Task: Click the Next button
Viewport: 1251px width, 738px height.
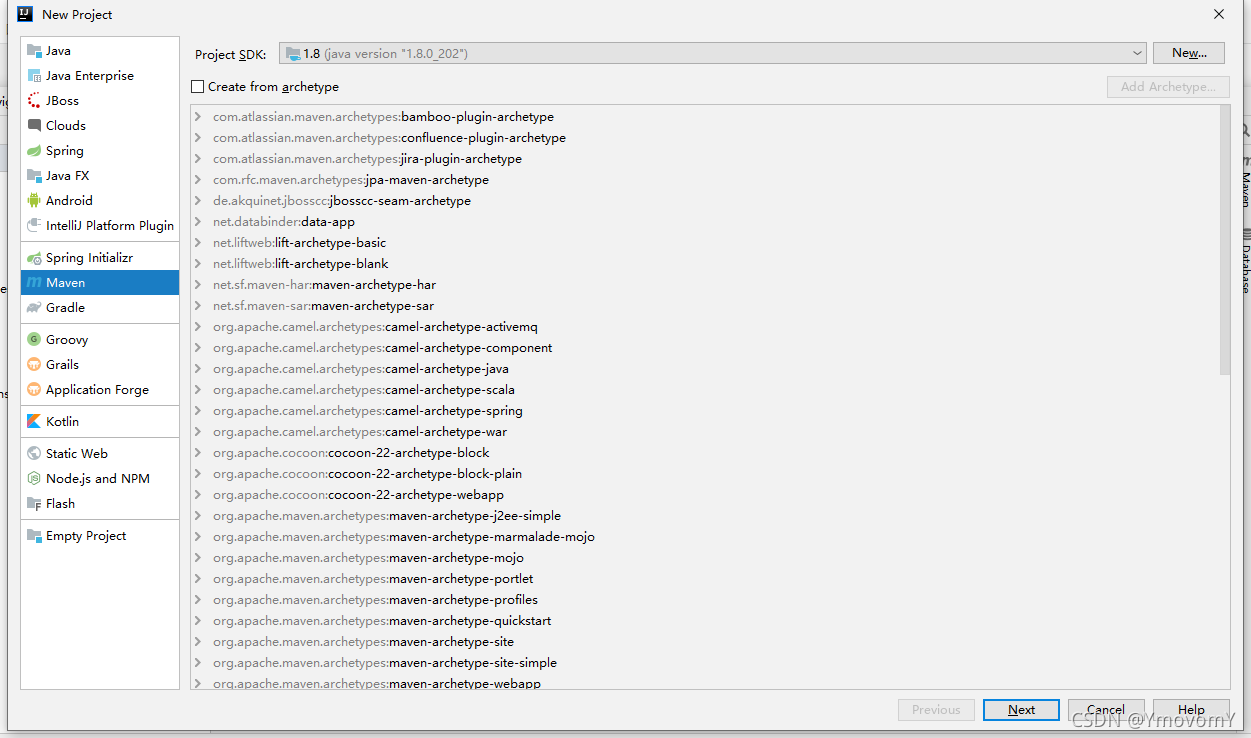Action: tap(1021, 710)
